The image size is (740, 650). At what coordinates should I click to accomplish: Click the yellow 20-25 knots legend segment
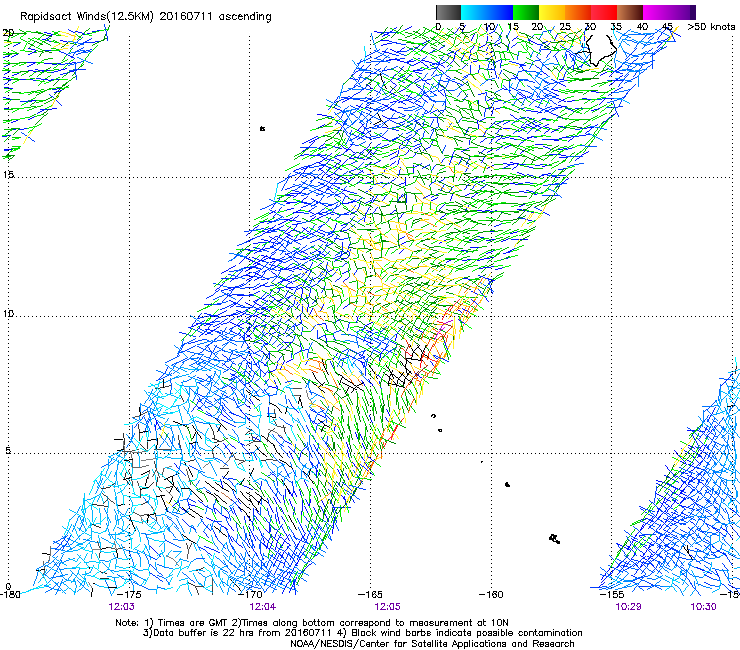[x=552, y=12]
